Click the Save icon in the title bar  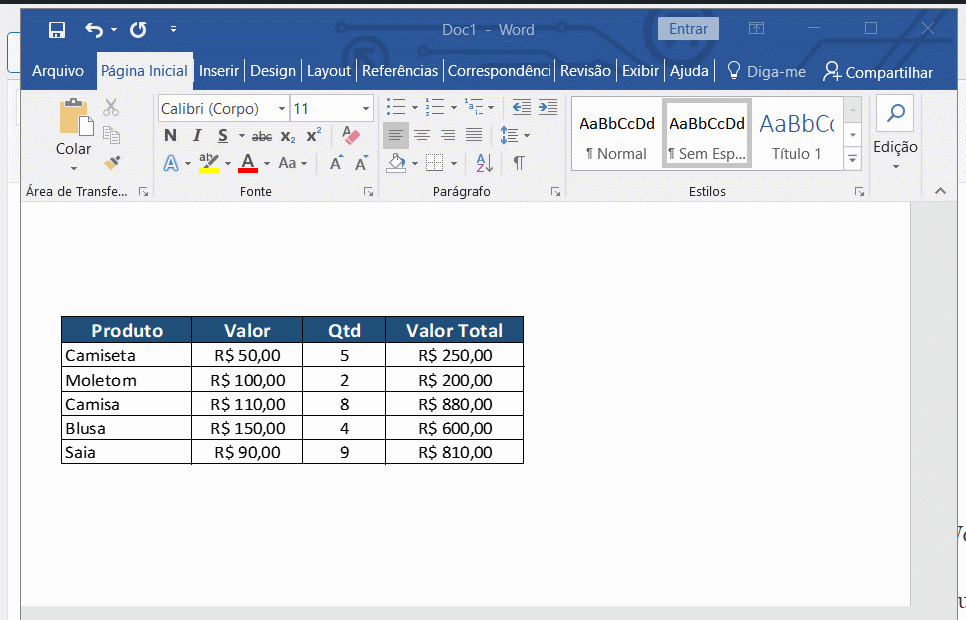coord(57,30)
